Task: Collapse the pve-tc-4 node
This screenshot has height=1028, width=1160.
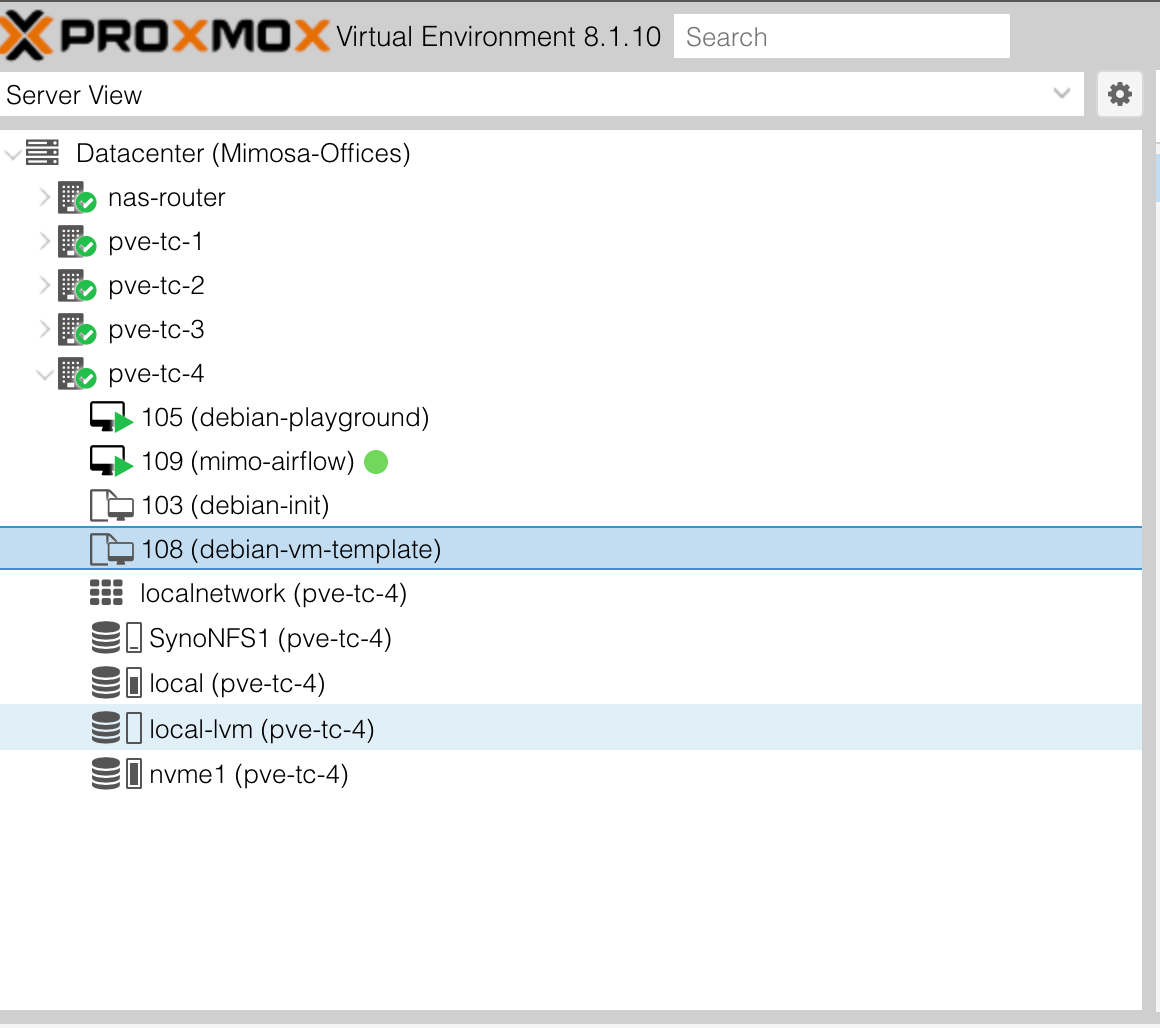Action: pos(45,374)
